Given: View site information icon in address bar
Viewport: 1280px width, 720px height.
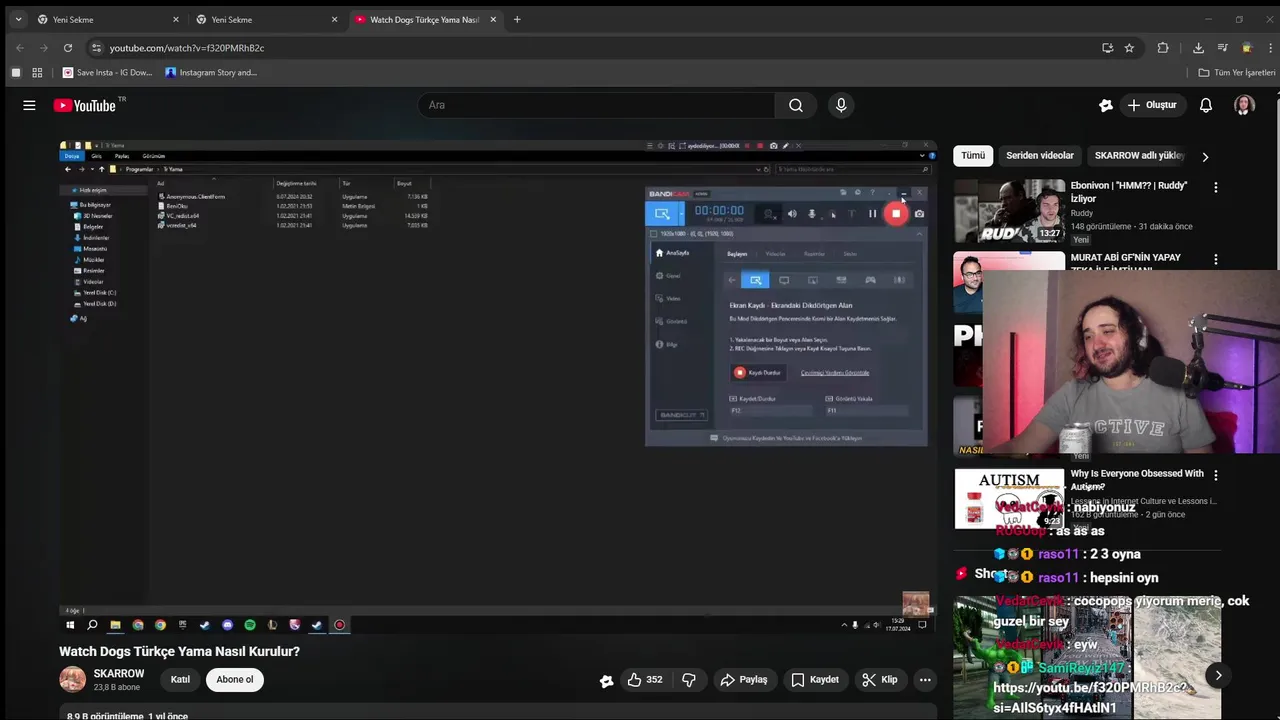Looking at the screenshot, I should (x=96, y=48).
